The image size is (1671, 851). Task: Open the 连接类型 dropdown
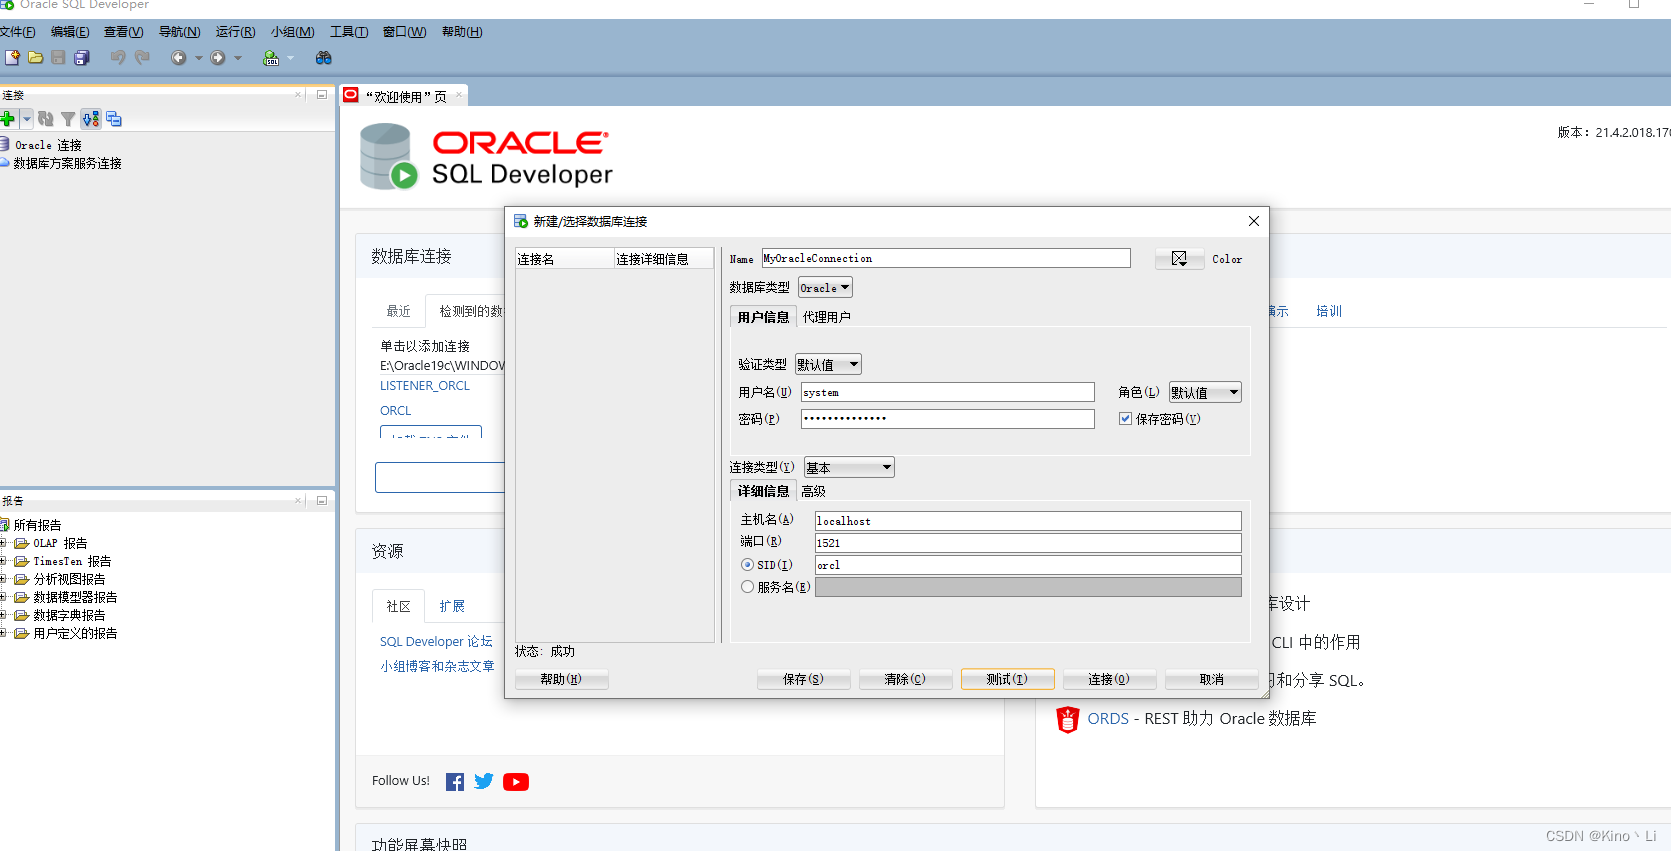(x=849, y=468)
